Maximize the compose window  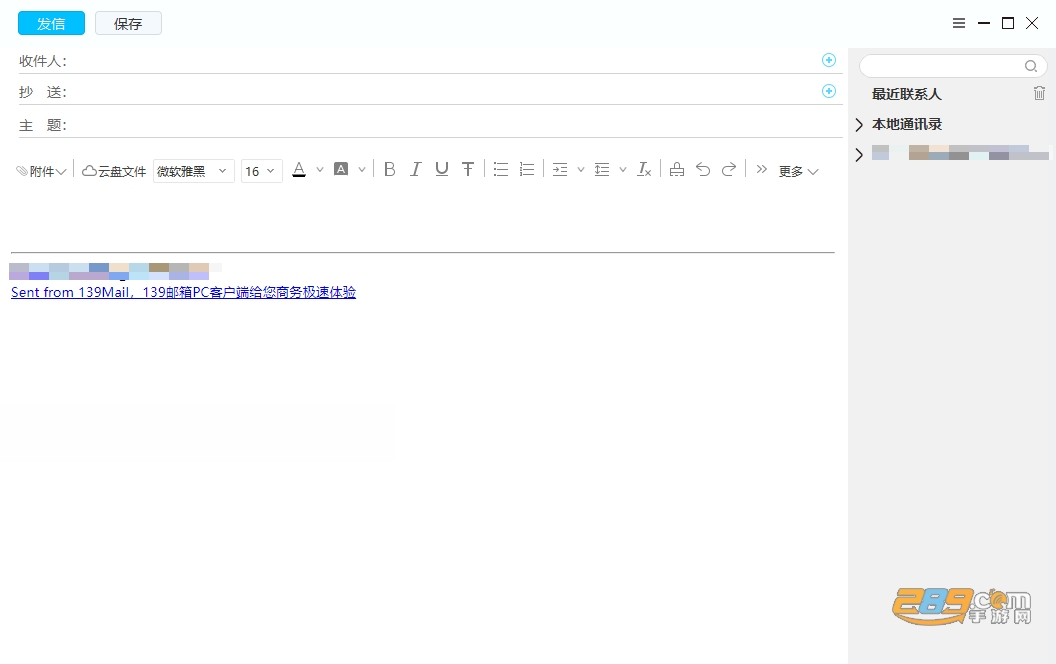point(1008,24)
